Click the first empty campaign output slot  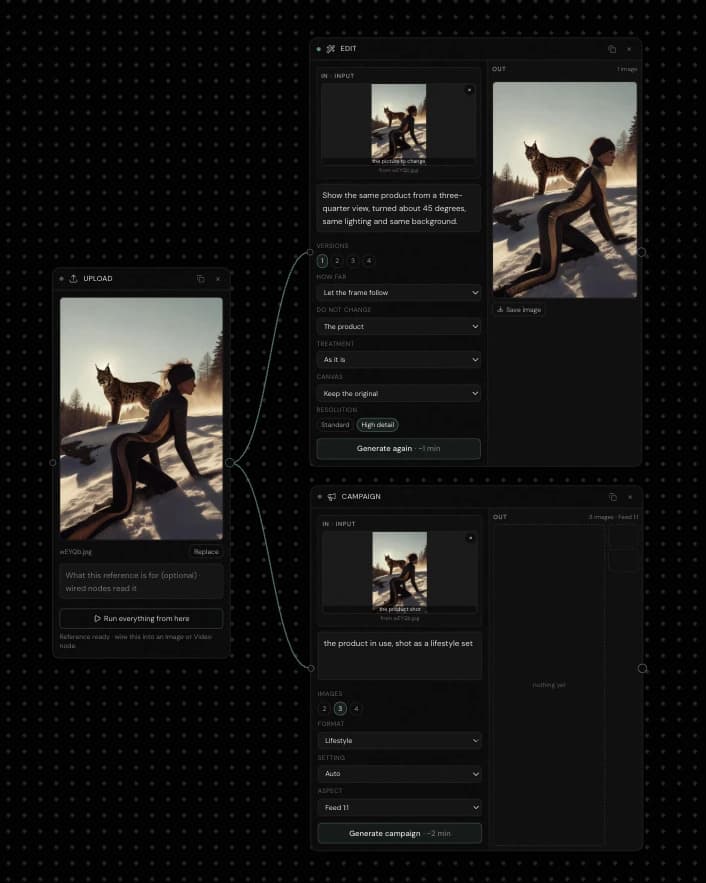[624, 536]
